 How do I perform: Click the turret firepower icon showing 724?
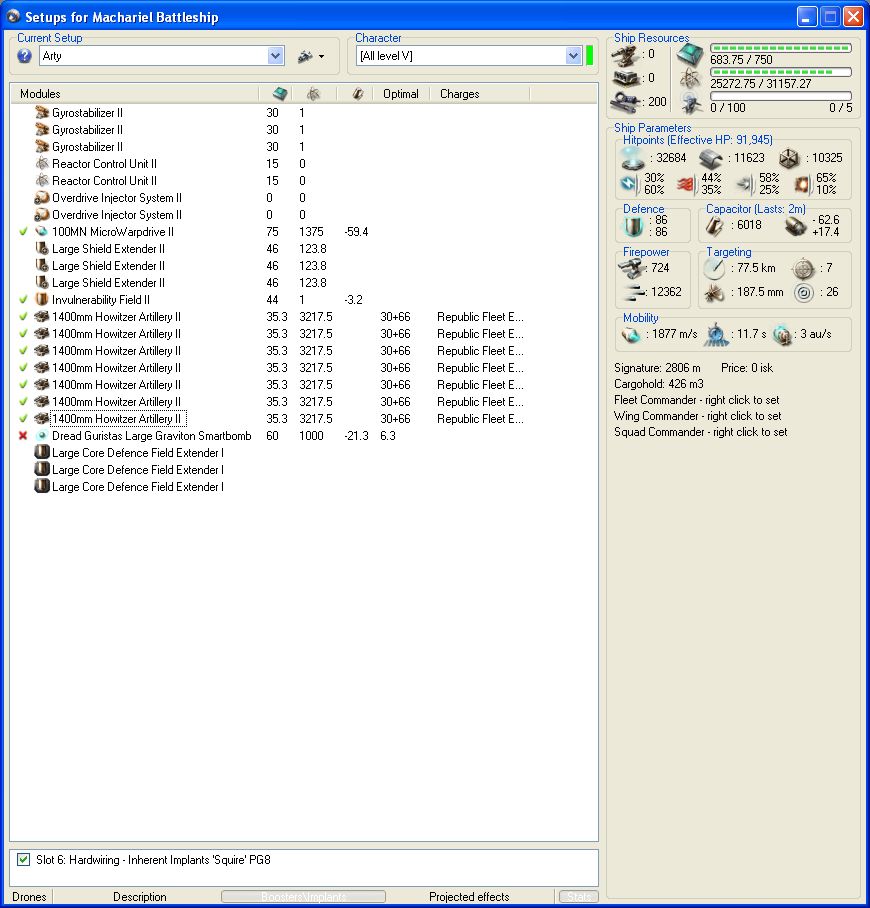click(x=631, y=268)
